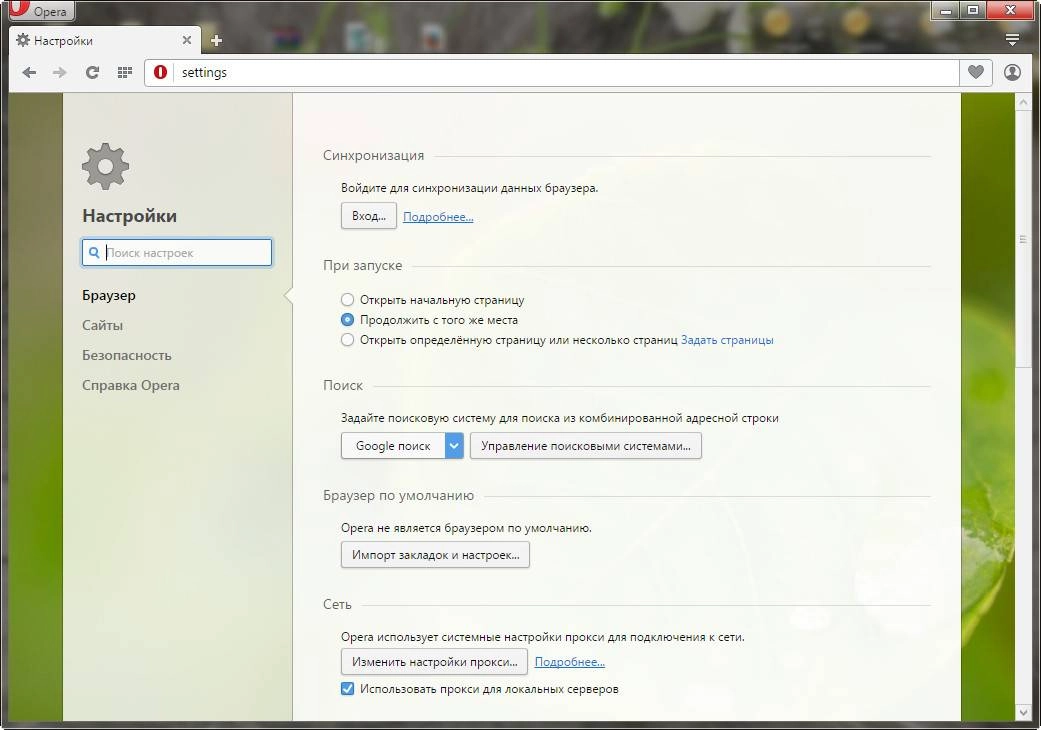Image resolution: width=1041 pixels, height=730 pixels.
Task: Click the Синхронизация section heading
Action: point(373,155)
